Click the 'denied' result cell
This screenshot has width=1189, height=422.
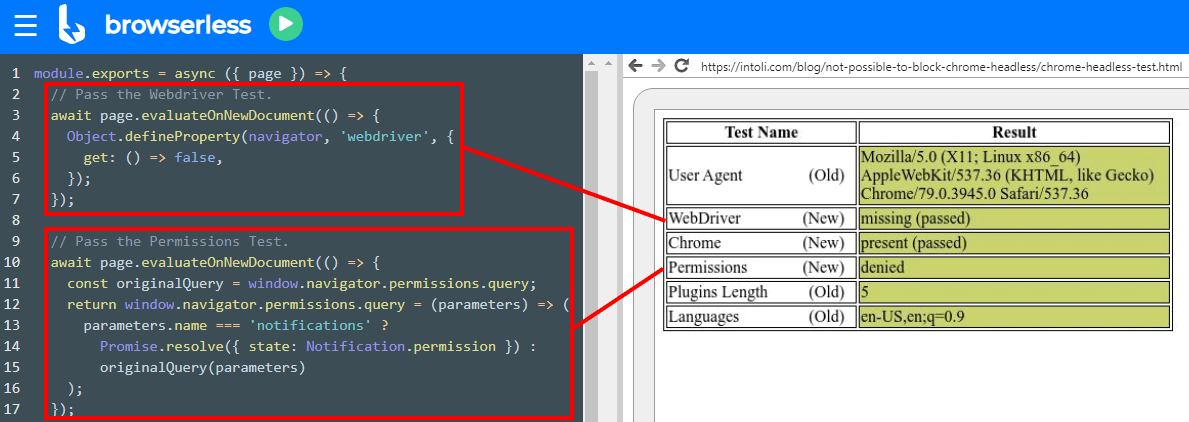(x=1014, y=267)
